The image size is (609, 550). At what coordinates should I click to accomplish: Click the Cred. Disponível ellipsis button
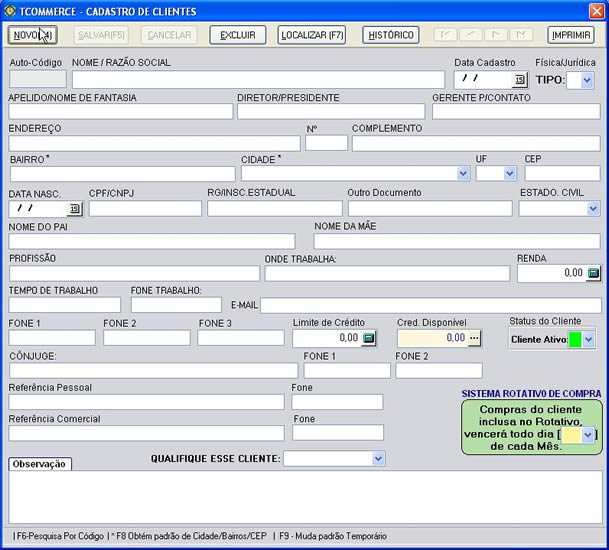click(474, 338)
